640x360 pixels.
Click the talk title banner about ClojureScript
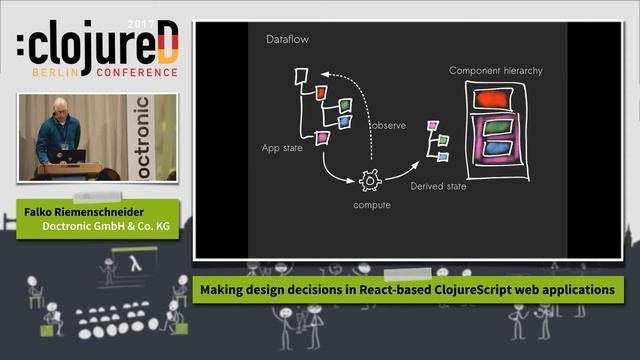[408, 290]
